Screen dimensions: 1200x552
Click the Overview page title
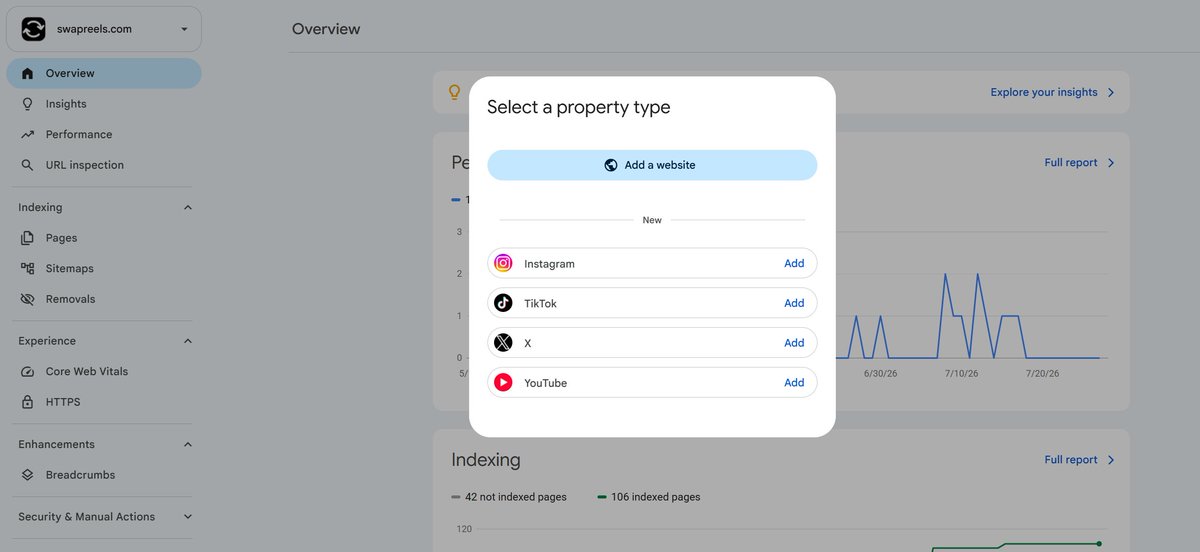point(326,29)
